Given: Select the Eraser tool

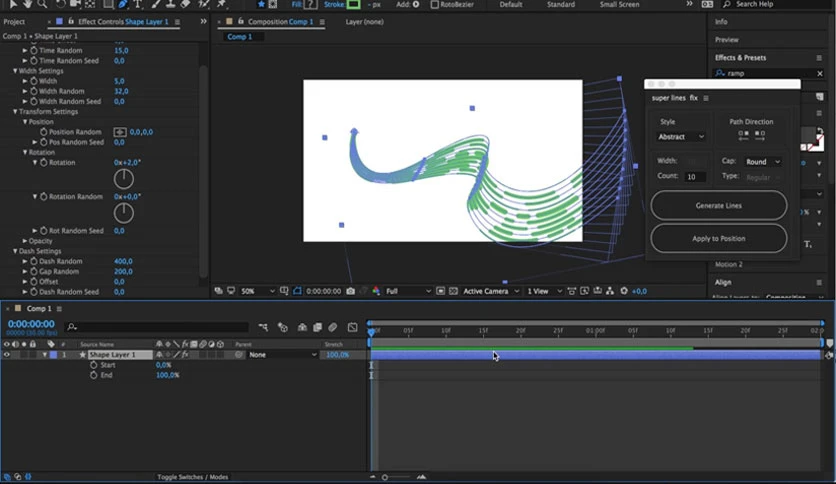Looking at the screenshot, I should [185, 4].
